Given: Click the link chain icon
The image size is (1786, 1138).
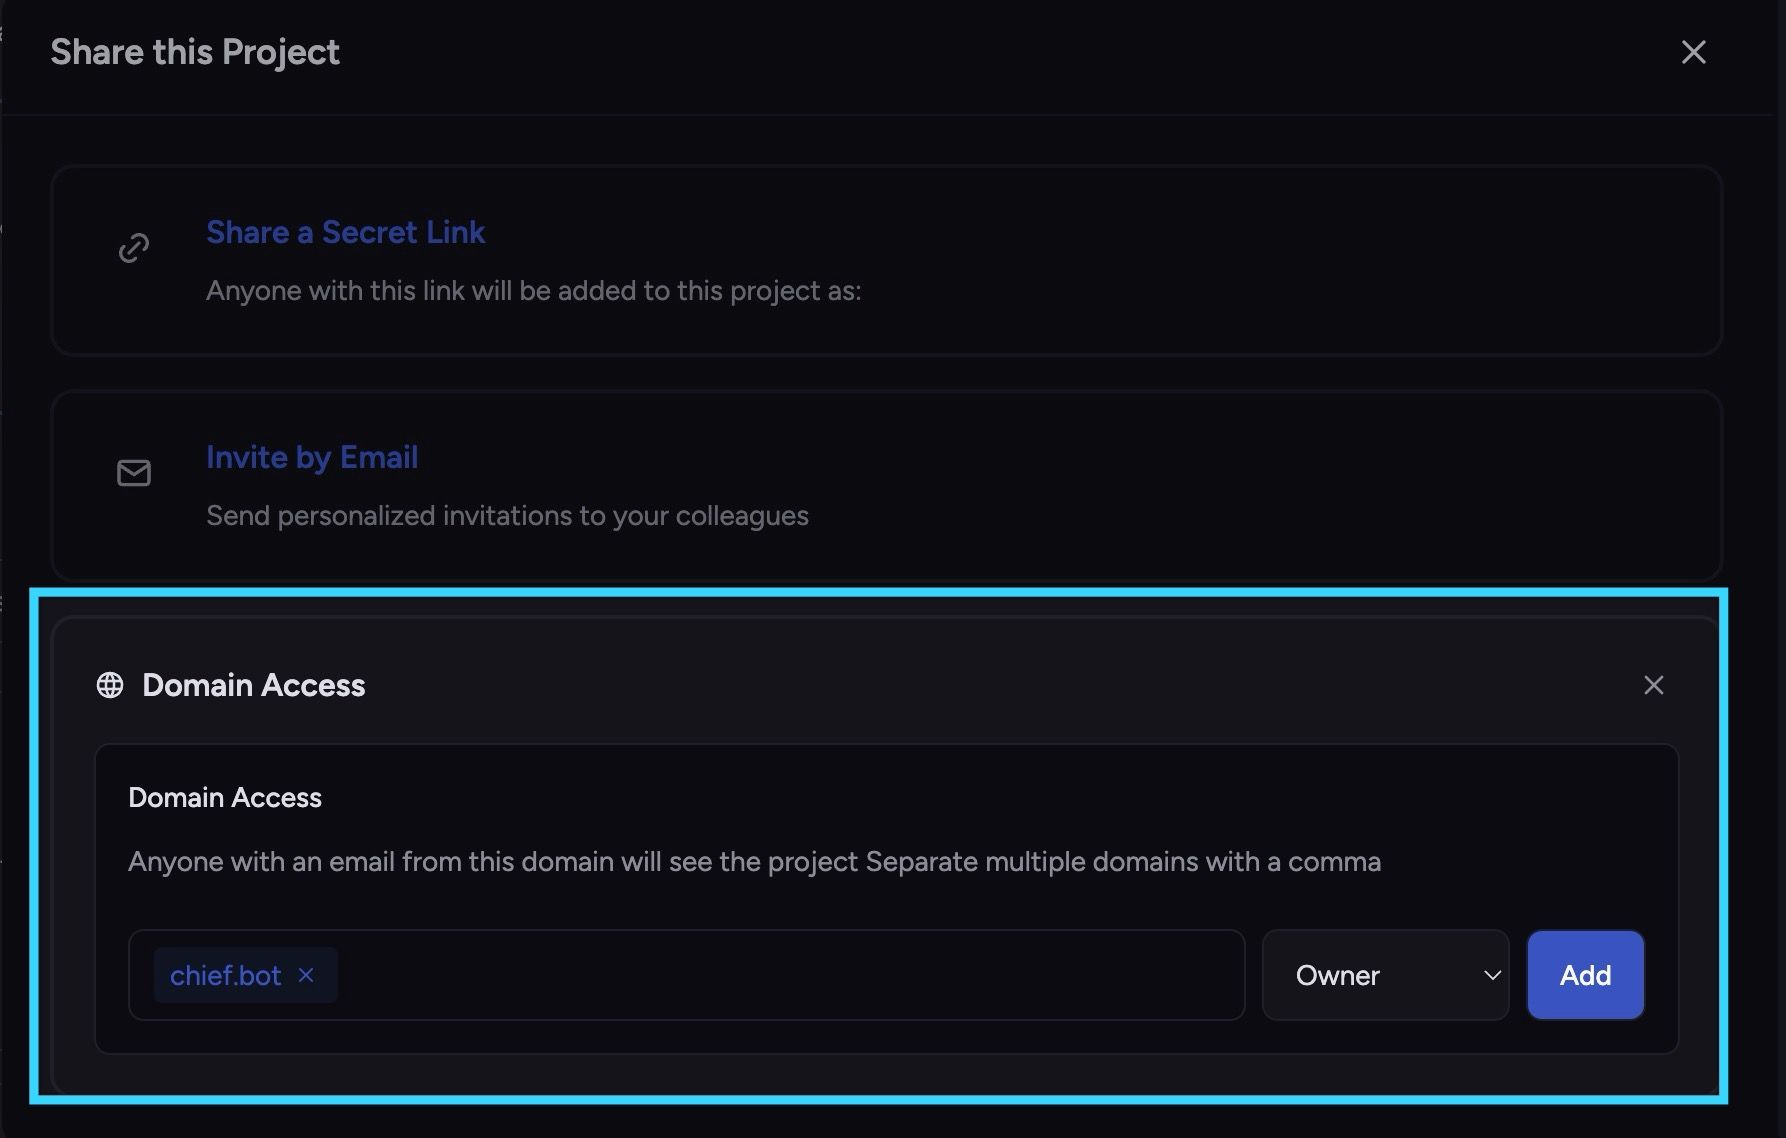Looking at the screenshot, I should [x=134, y=248].
